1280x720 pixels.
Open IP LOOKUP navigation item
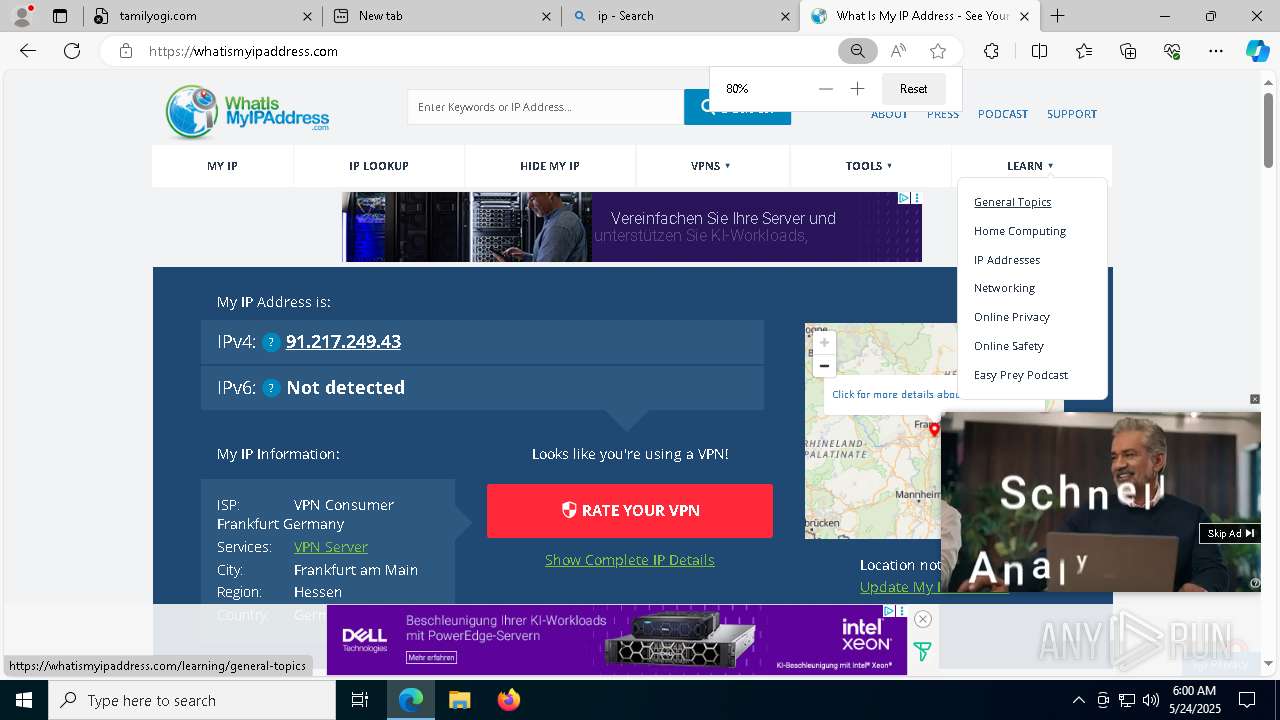click(x=379, y=166)
